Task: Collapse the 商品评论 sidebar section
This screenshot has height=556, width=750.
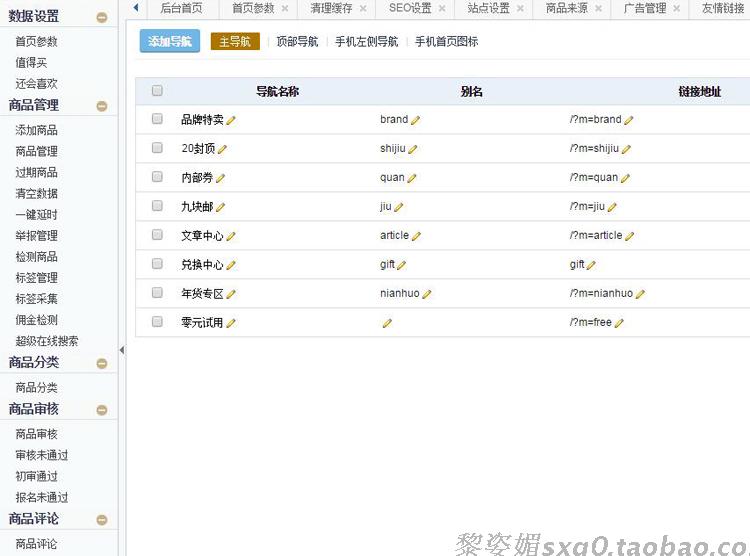Action: click(x=102, y=520)
